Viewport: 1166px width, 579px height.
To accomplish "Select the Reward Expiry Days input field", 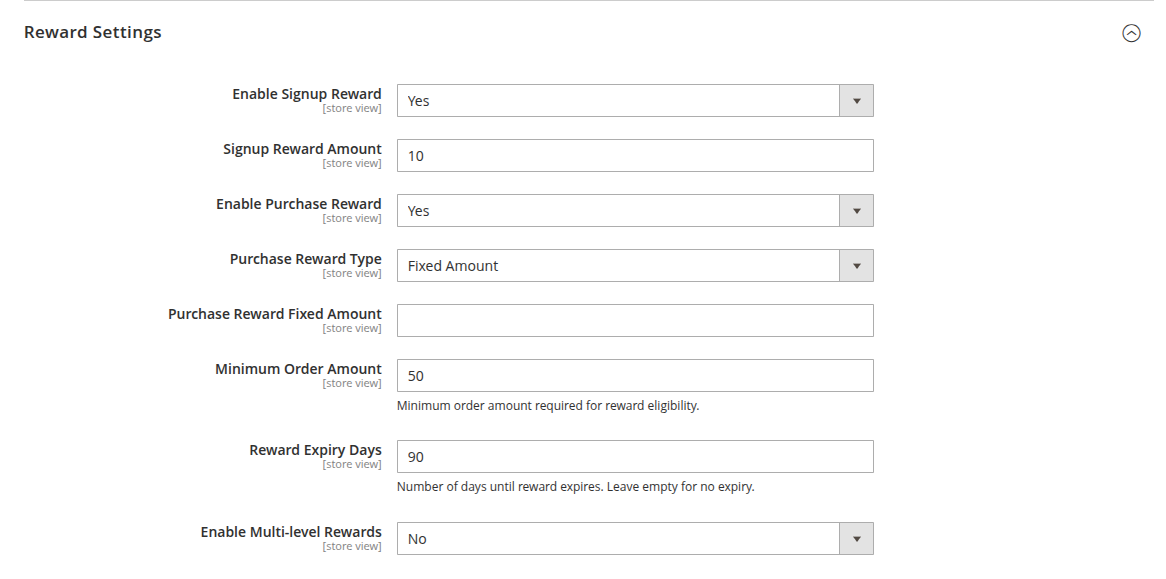I will click(635, 457).
